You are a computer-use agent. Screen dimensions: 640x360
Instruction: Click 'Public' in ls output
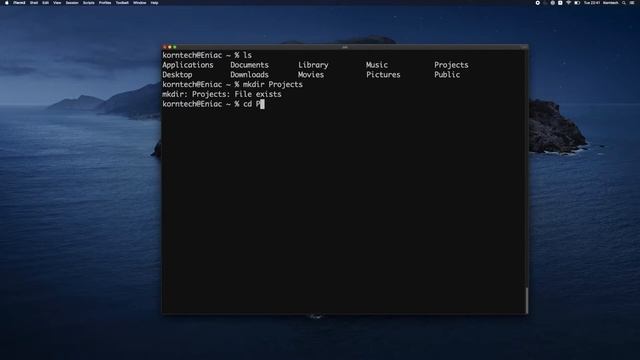coord(447,75)
